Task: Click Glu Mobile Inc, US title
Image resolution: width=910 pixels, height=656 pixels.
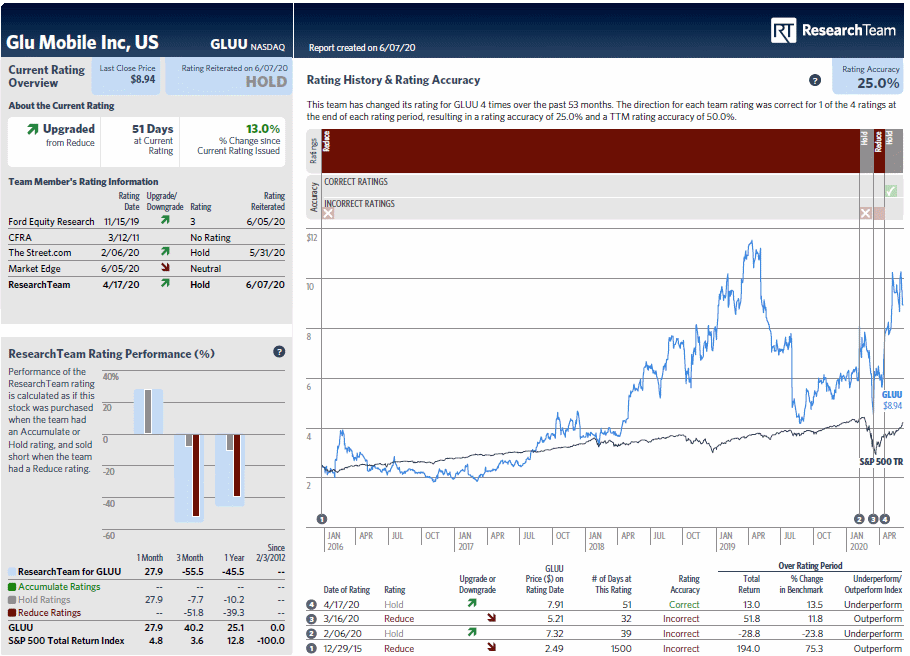Action: click(x=82, y=42)
